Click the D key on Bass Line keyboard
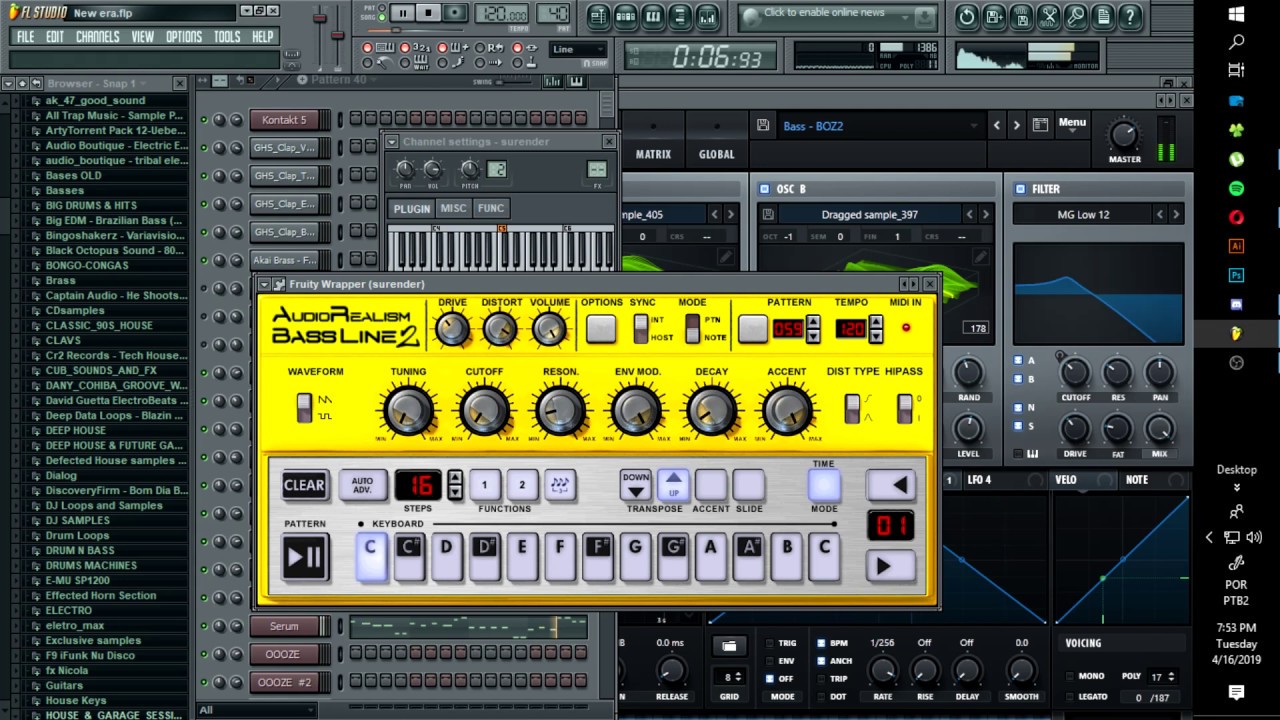The height and width of the screenshot is (720, 1280). click(446, 558)
